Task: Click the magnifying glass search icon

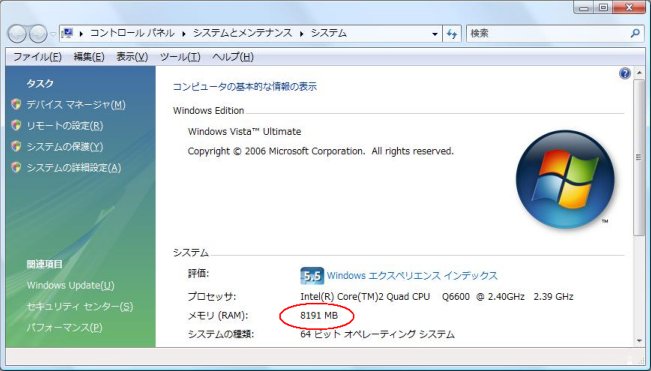Action: [x=635, y=33]
